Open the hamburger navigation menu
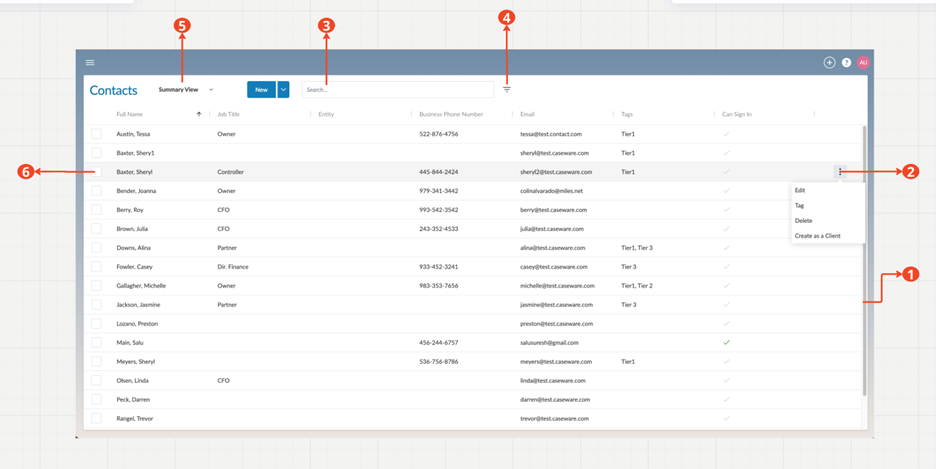Screen dimensions: 936x469 (90, 62)
